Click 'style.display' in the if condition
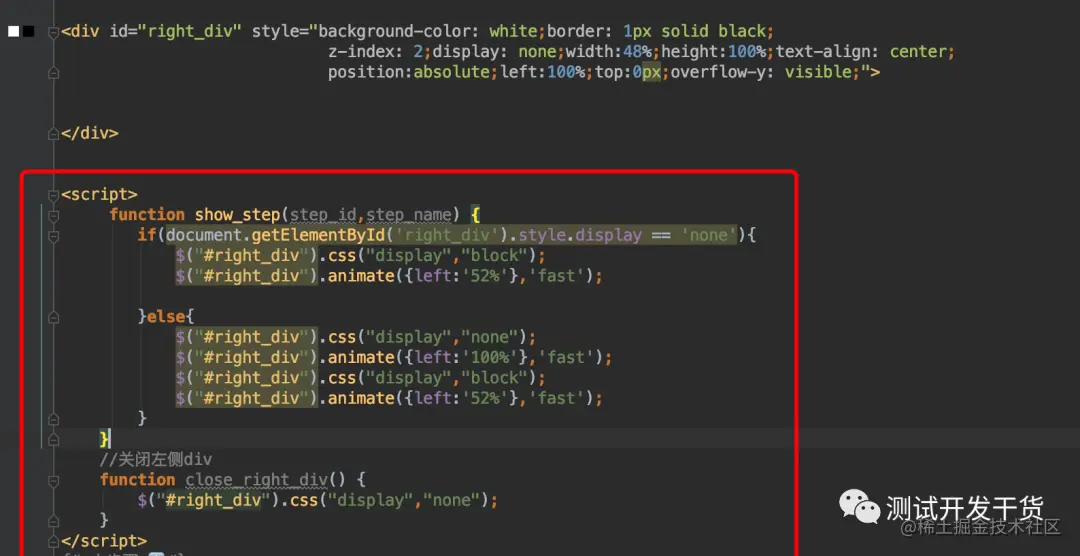1080x556 pixels. click(x=579, y=236)
